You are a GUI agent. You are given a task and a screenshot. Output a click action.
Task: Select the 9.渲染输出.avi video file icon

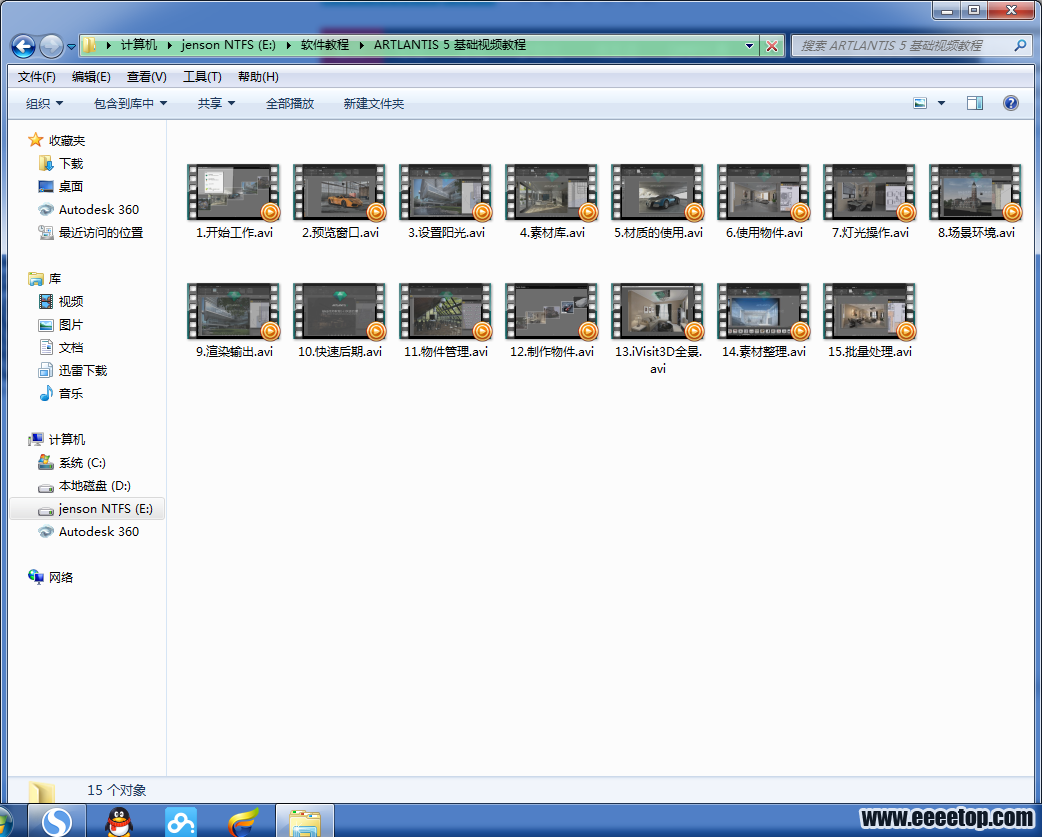click(x=233, y=311)
